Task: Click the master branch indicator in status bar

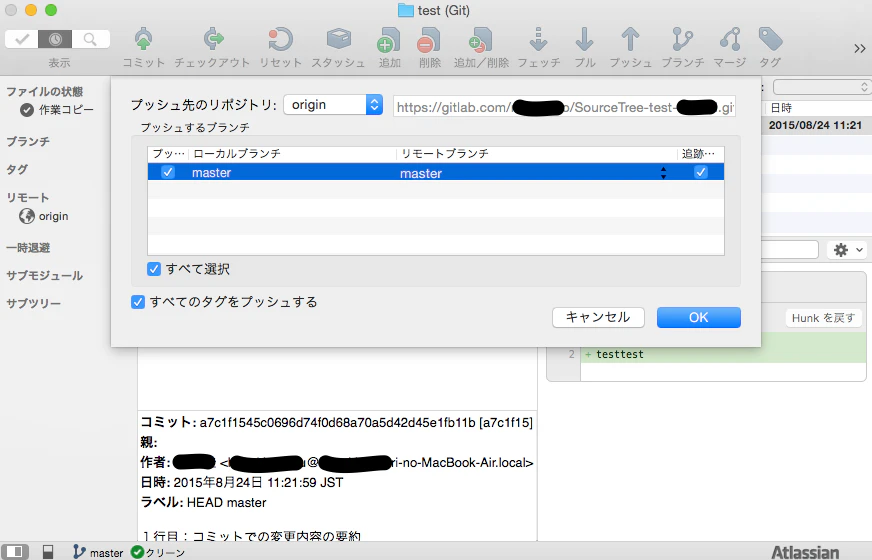Action: [x=98, y=552]
